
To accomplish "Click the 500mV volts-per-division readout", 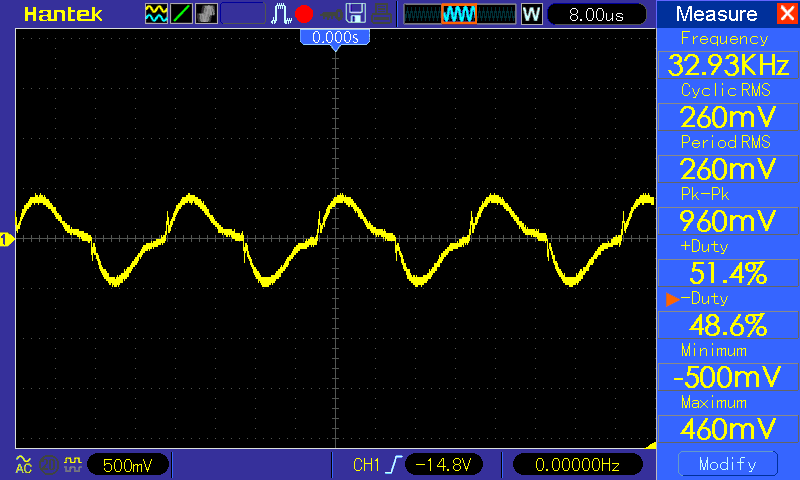I will click(x=128, y=465).
